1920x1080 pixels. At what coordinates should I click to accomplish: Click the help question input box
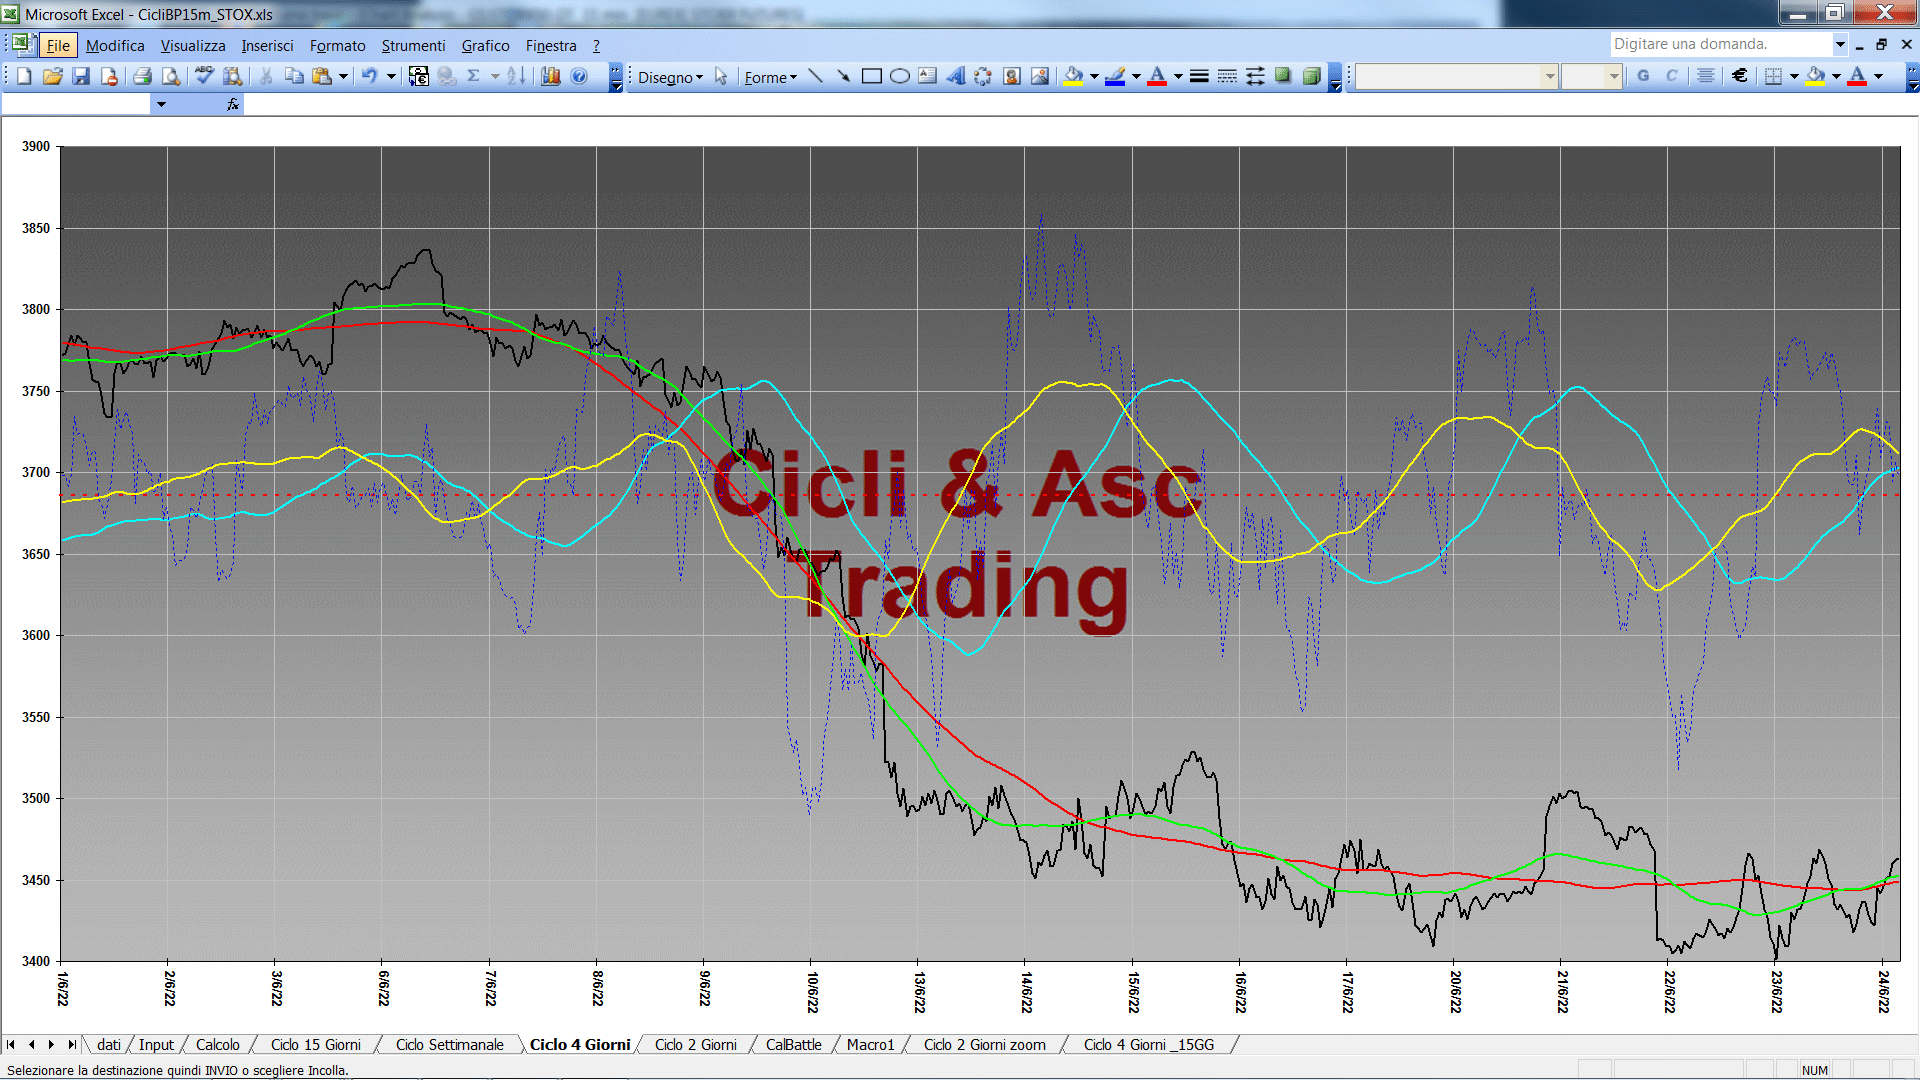1720,44
